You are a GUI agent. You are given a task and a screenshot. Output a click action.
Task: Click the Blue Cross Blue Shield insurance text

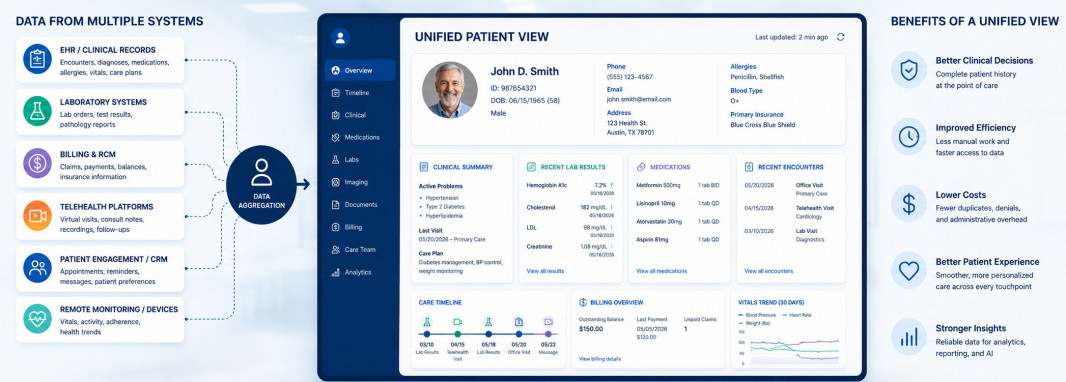(x=762, y=125)
